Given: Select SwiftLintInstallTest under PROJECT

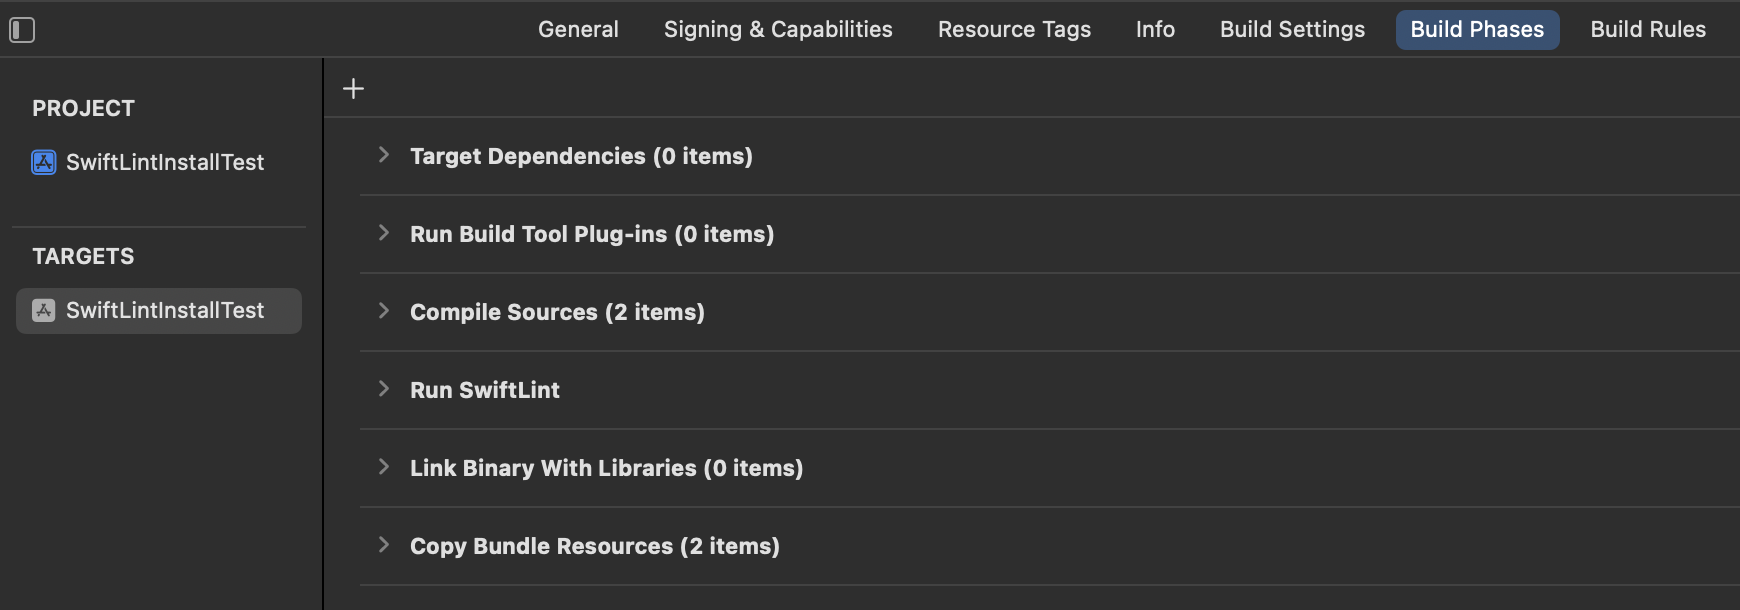Looking at the screenshot, I should [x=165, y=162].
